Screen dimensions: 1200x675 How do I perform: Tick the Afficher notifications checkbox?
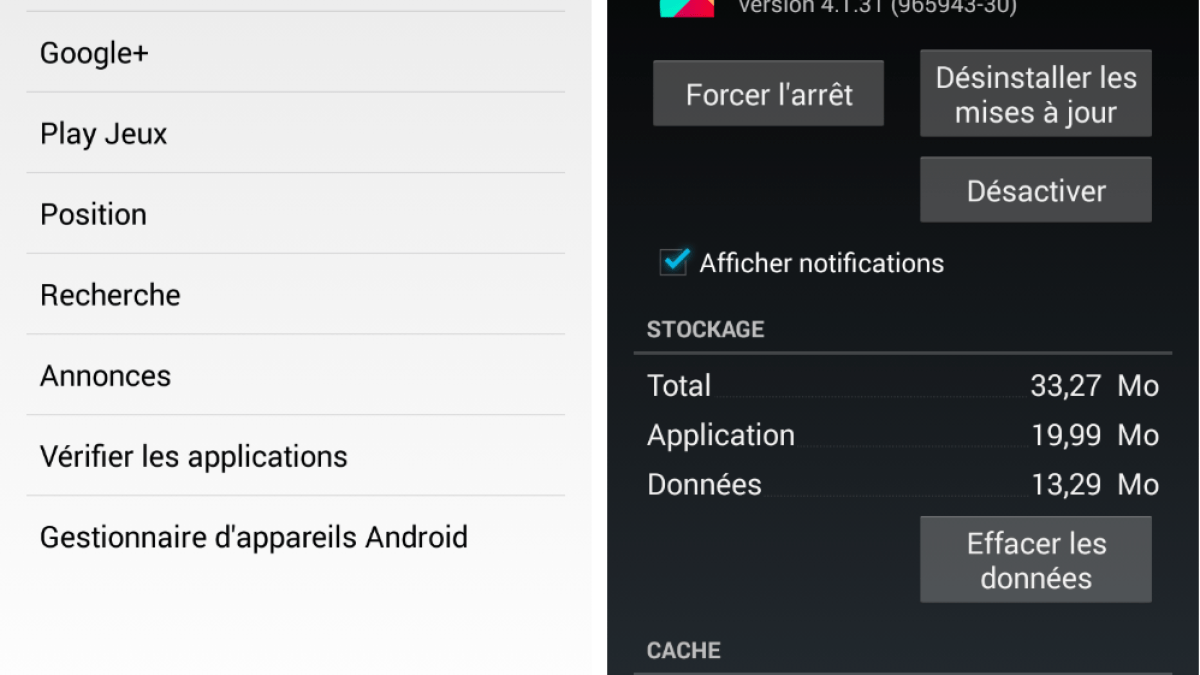click(x=674, y=263)
